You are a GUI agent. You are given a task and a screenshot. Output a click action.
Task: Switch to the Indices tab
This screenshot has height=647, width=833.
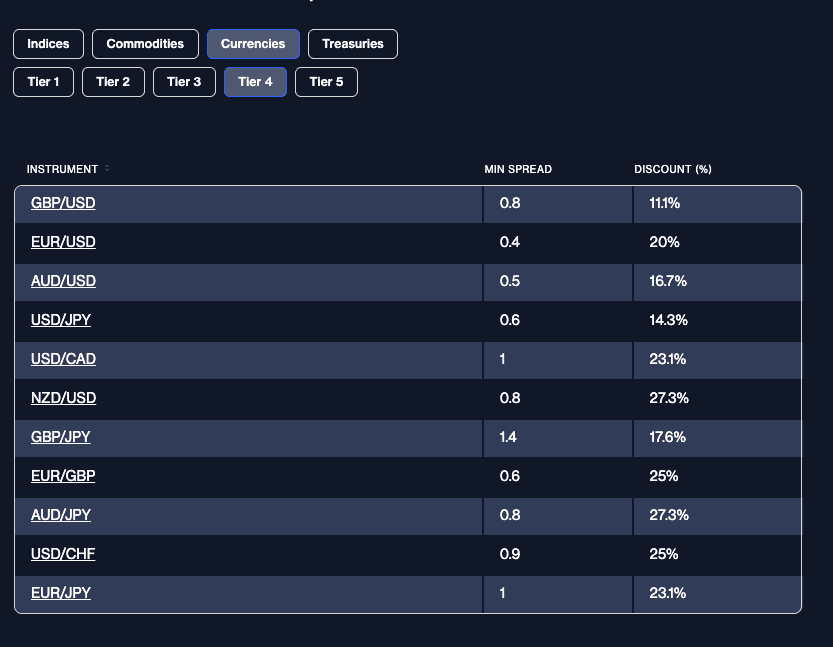click(x=48, y=44)
